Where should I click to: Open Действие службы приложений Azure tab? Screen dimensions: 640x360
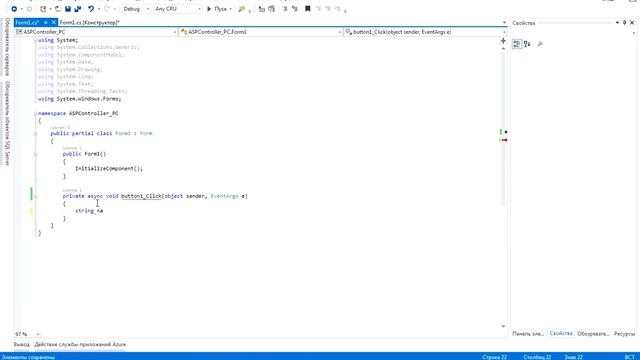(80, 344)
